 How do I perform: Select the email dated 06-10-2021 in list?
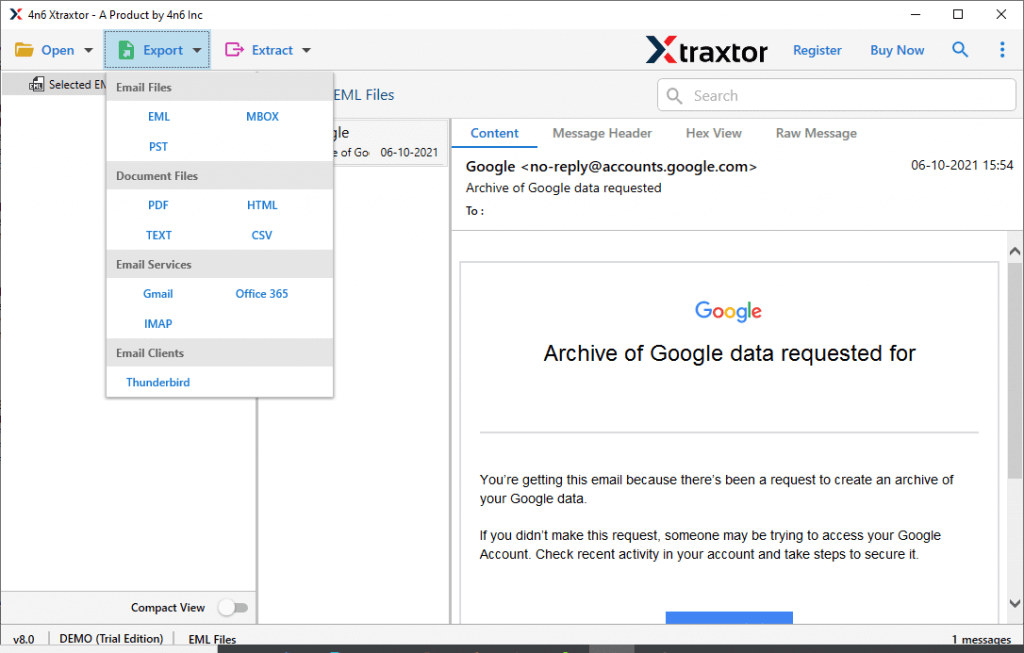(x=391, y=142)
